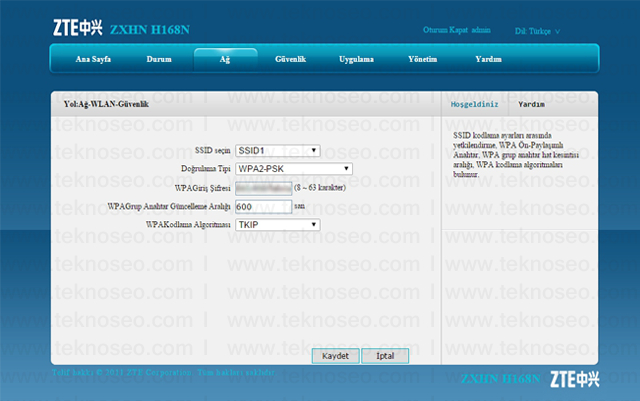Open the Uygulama tab
The height and width of the screenshot is (401, 640).
[356, 59]
